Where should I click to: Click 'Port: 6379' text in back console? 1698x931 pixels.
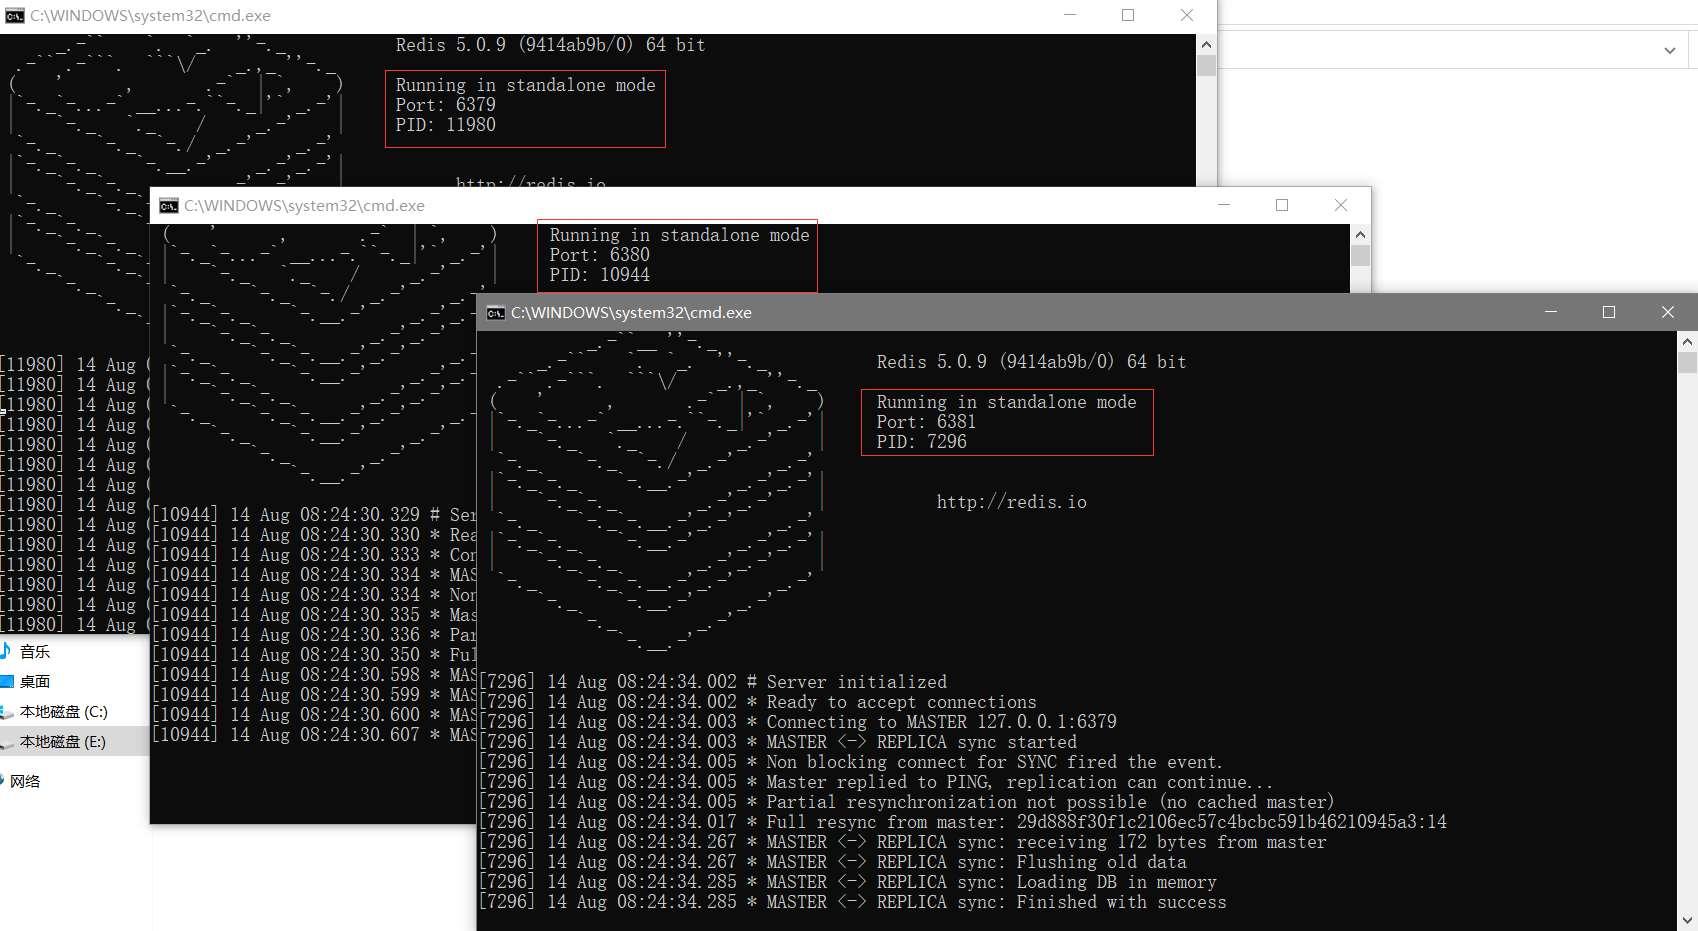[x=446, y=105]
